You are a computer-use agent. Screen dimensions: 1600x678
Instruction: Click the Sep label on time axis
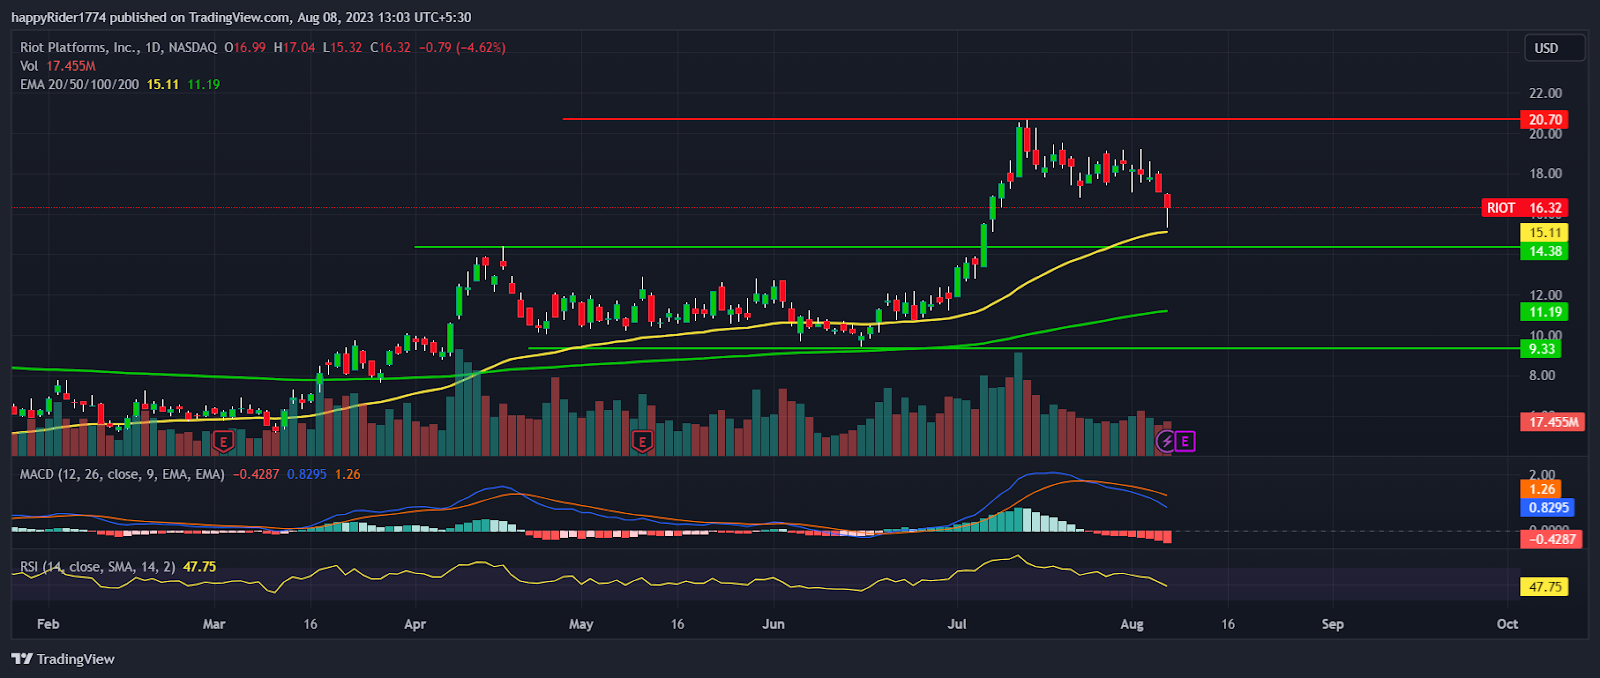pyautogui.click(x=1333, y=624)
